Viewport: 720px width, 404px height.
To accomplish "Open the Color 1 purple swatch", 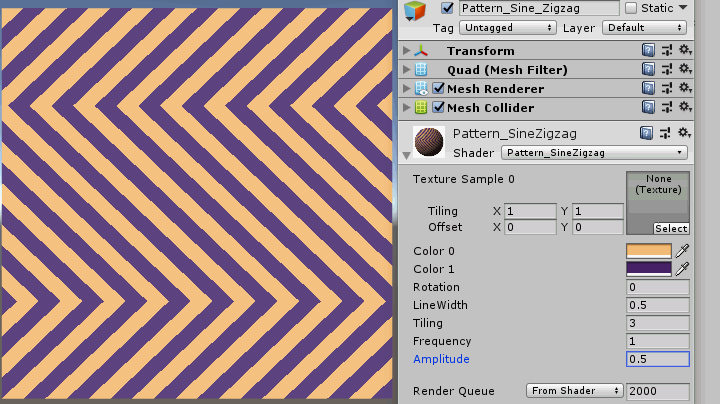I will click(x=649, y=269).
